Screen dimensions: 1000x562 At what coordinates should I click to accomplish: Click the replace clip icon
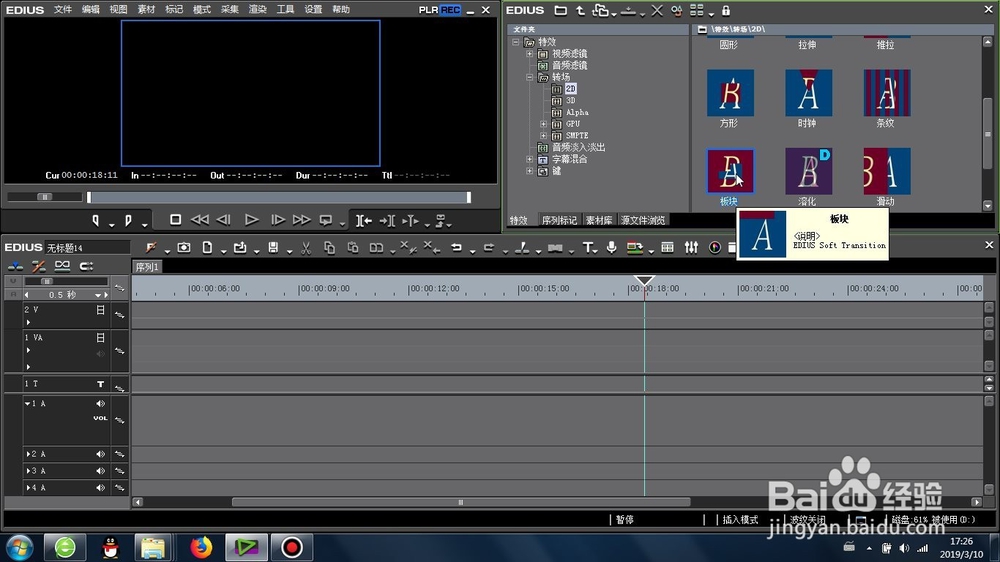pos(376,248)
